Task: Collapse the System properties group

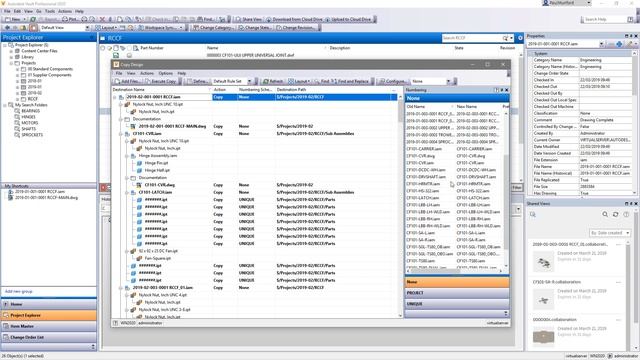Action: (x=530, y=53)
